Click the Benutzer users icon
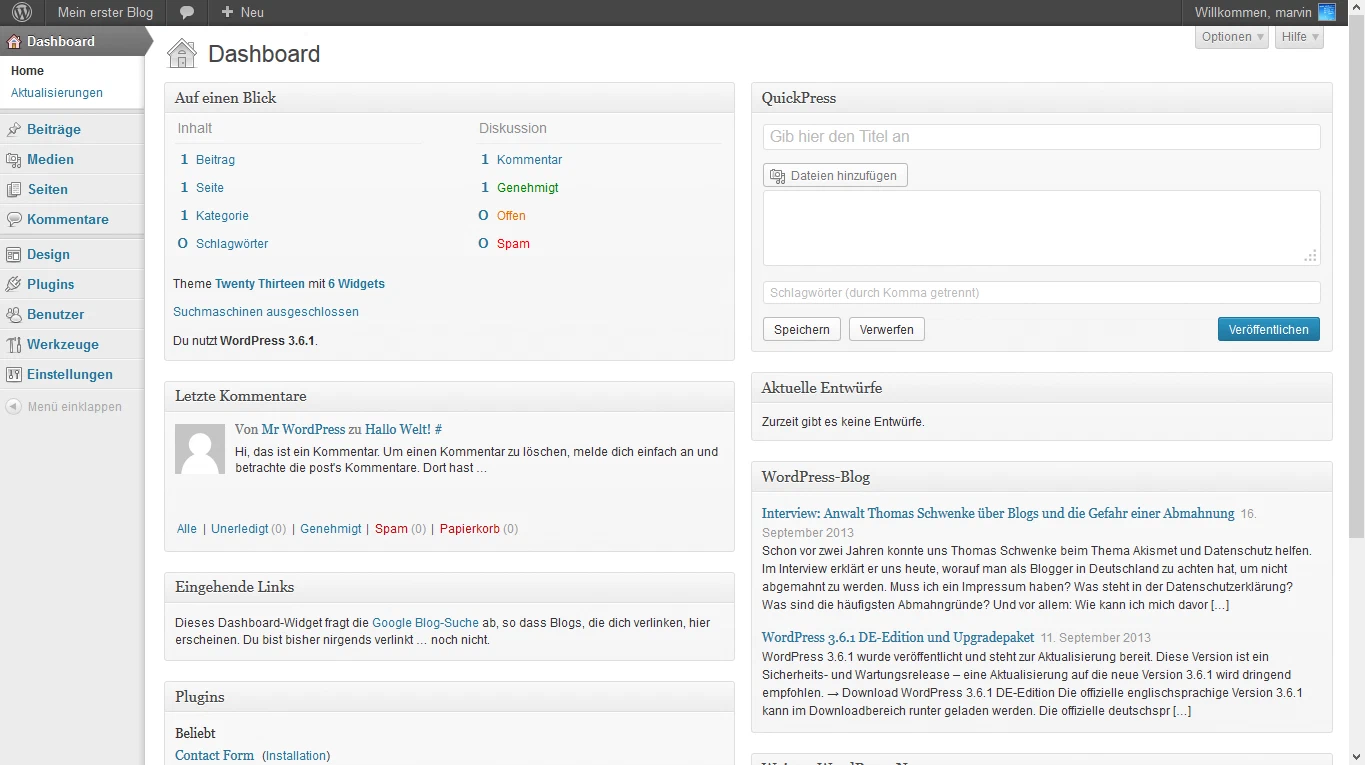 point(14,314)
